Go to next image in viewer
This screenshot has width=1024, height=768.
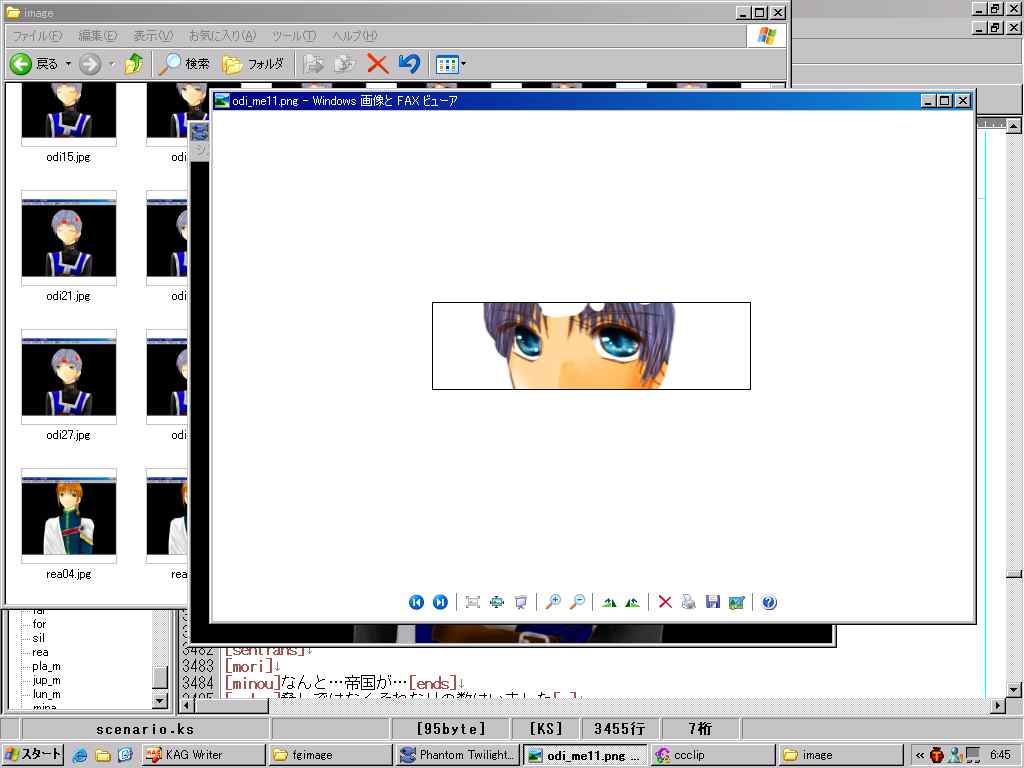(440, 602)
